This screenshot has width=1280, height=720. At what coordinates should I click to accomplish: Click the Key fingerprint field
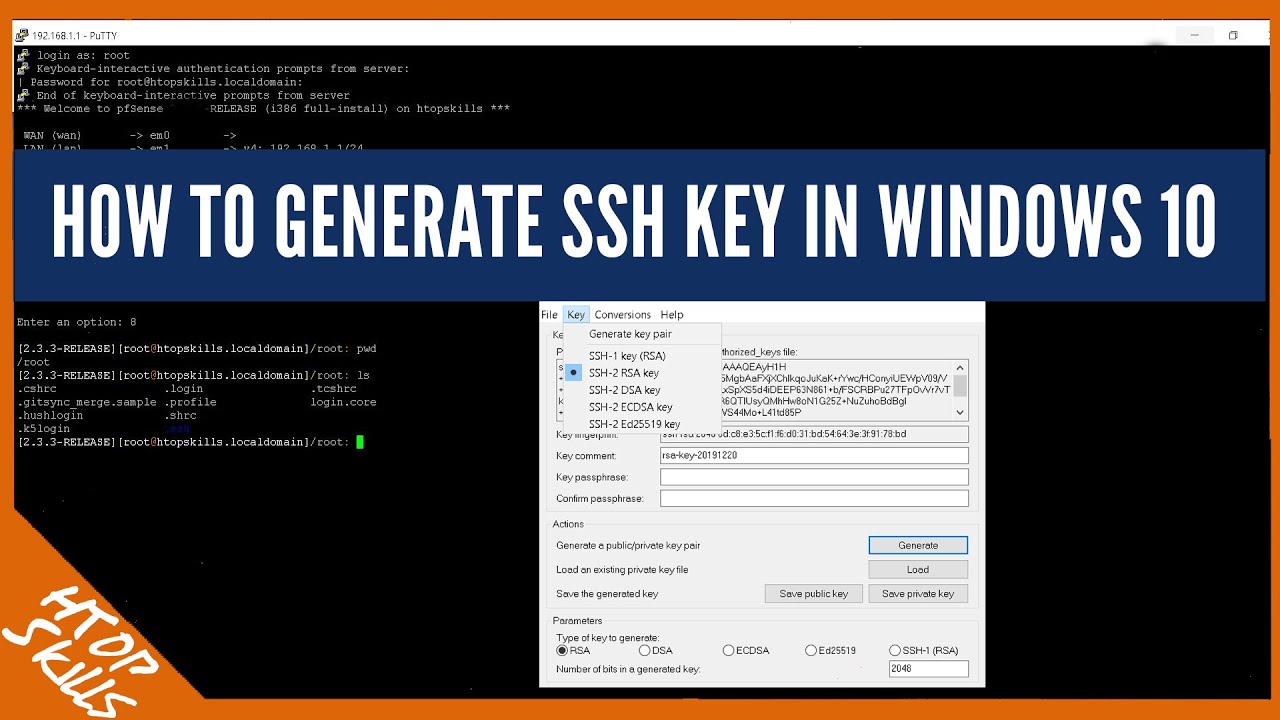(814, 434)
